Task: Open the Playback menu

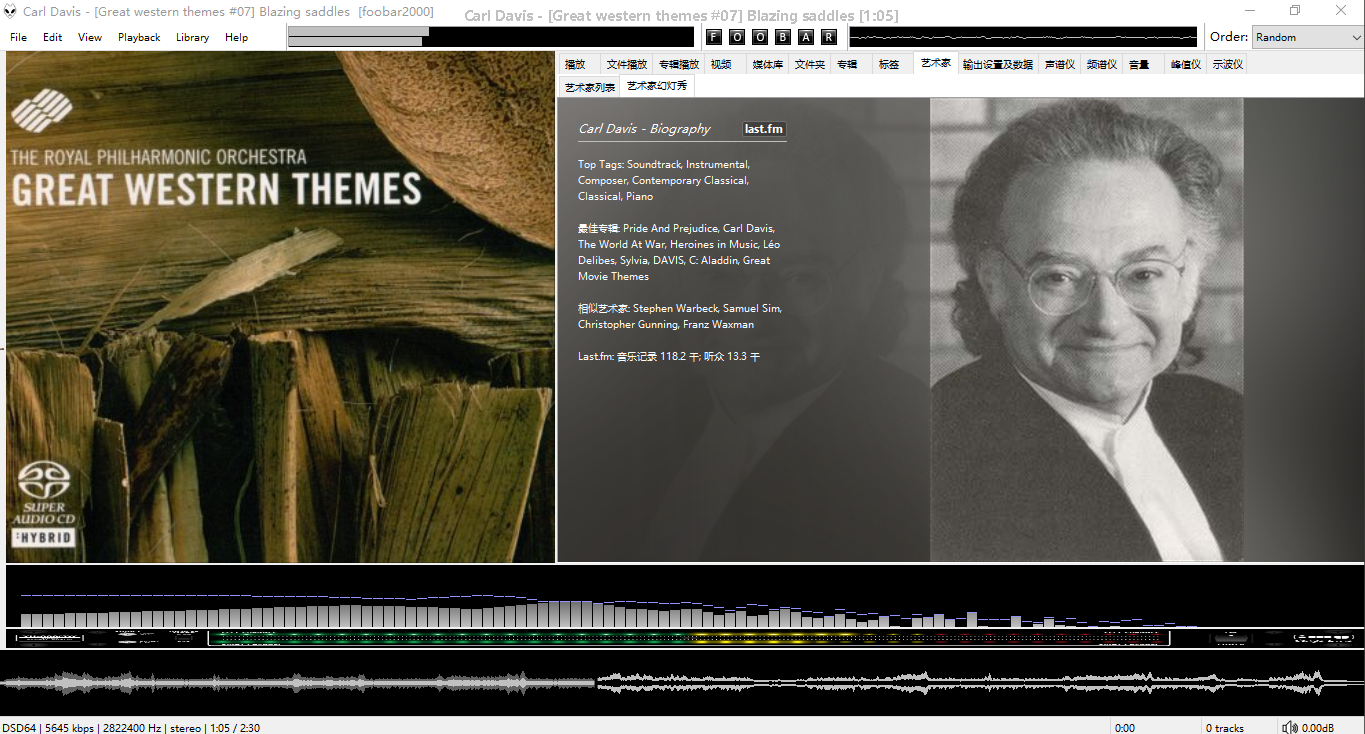Action: pyautogui.click(x=139, y=37)
